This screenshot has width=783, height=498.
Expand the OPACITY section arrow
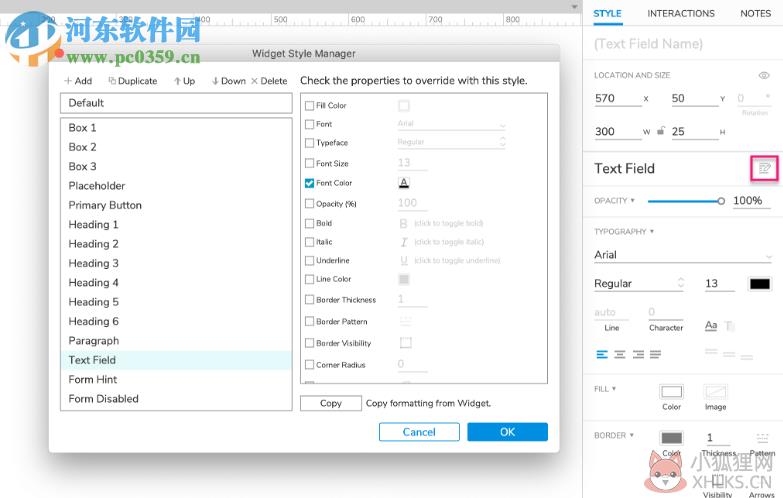click(633, 200)
